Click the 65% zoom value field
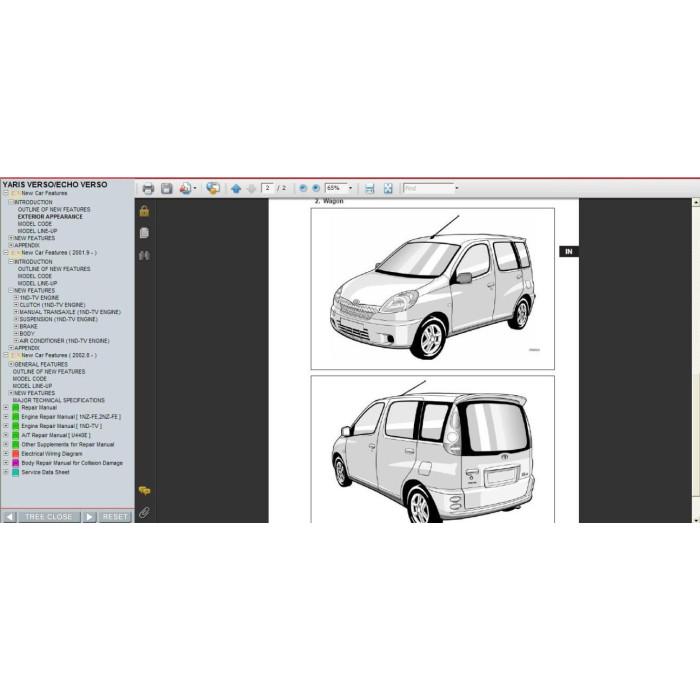Screen dimensions: 700x700 336,188
